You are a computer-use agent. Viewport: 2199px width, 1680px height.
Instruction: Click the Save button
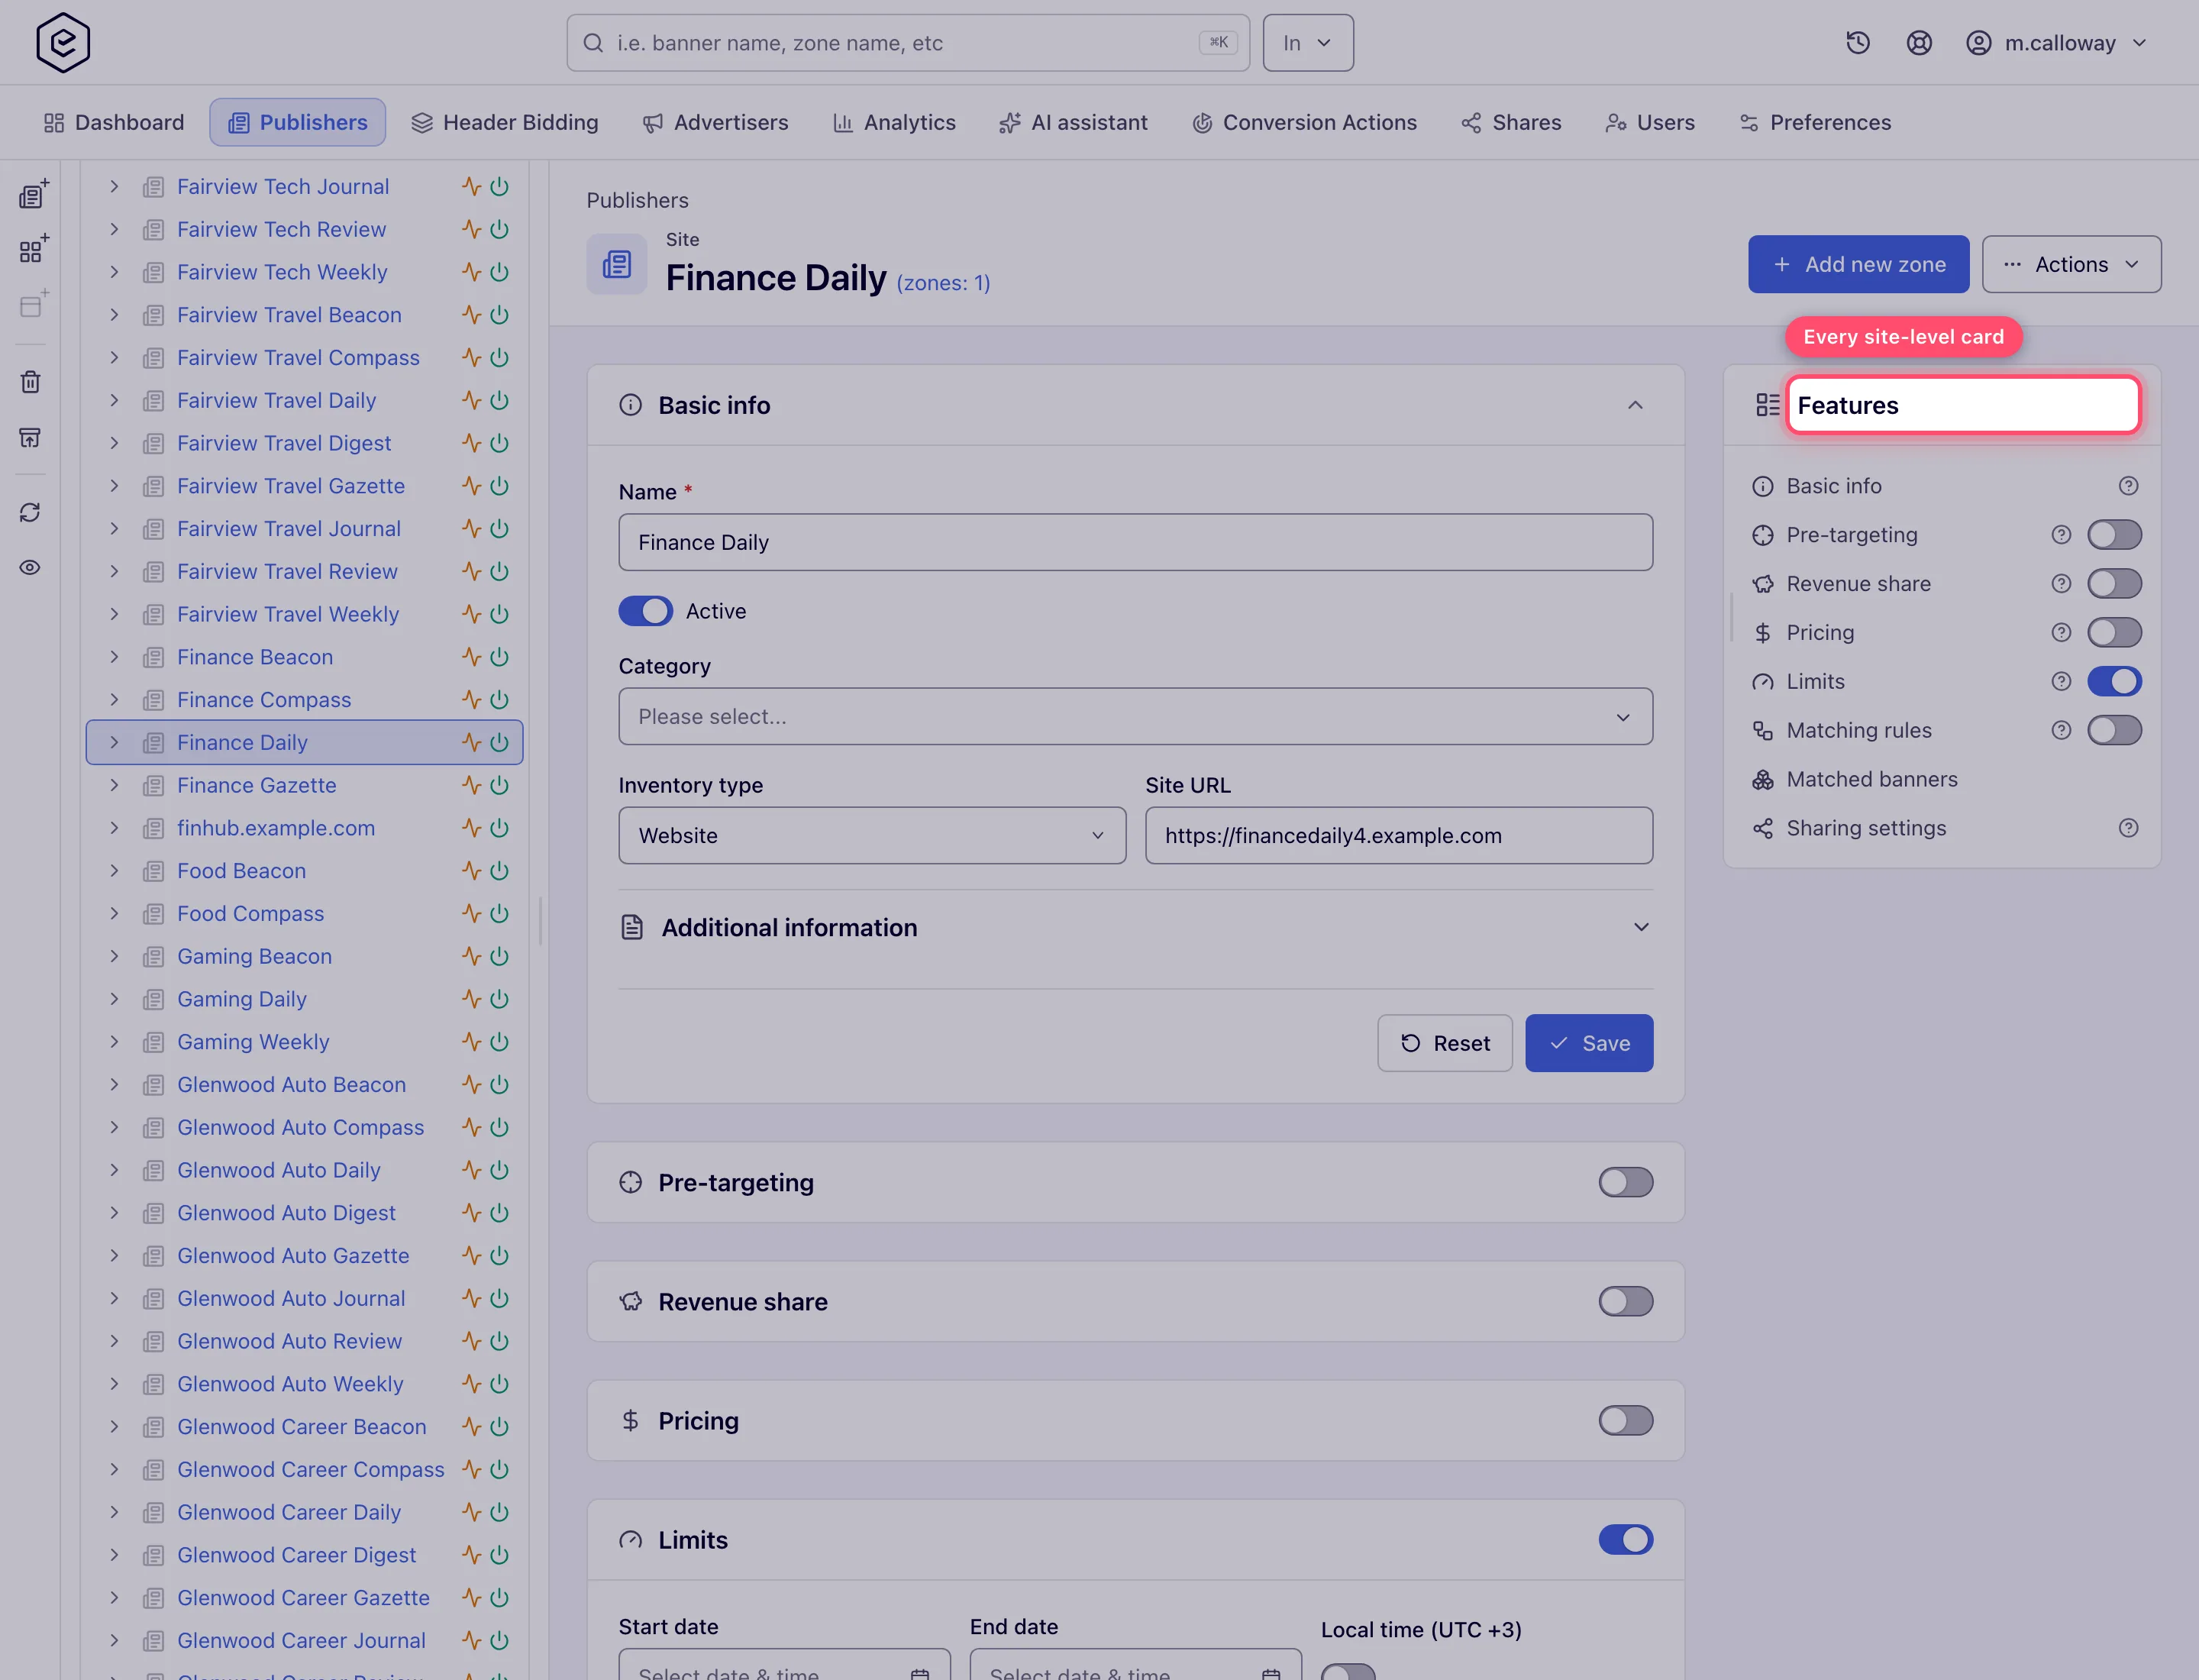[1589, 1044]
